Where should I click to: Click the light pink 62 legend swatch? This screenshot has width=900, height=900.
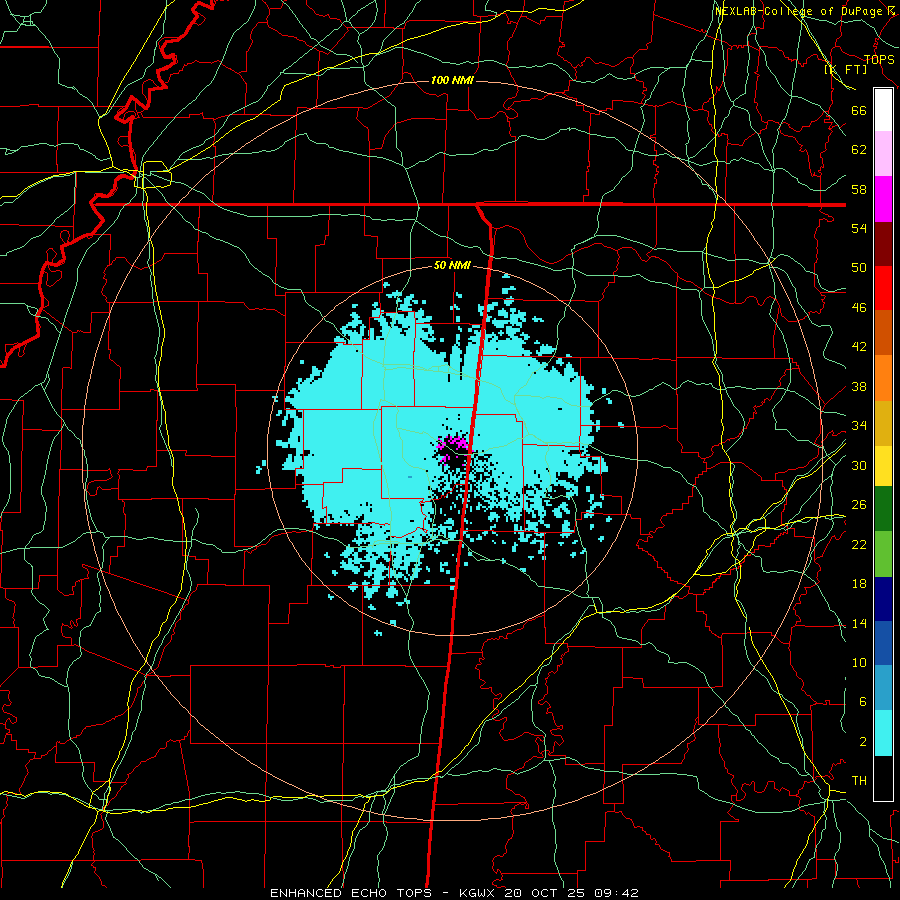(x=883, y=154)
